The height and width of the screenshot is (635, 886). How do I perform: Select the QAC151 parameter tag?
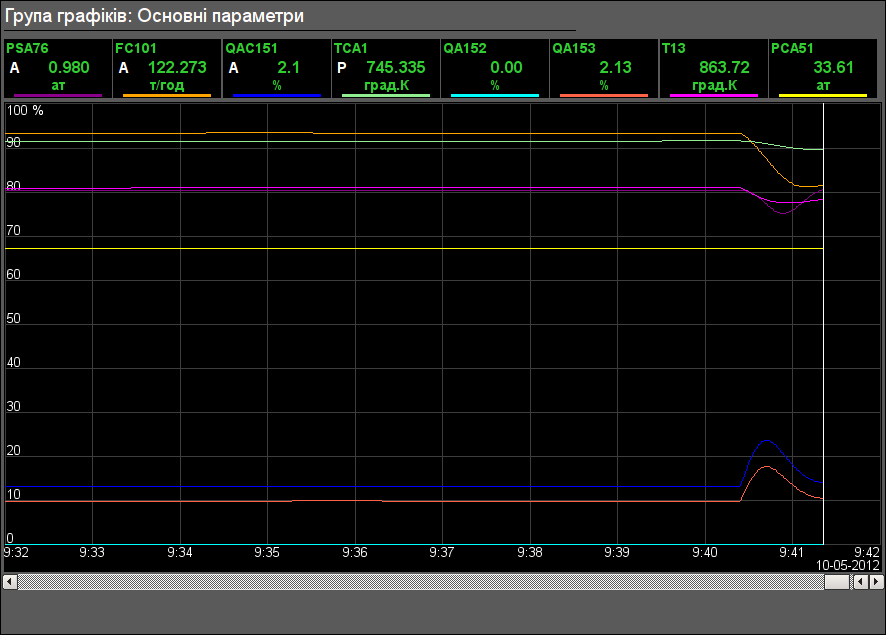click(x=251, y=49)
